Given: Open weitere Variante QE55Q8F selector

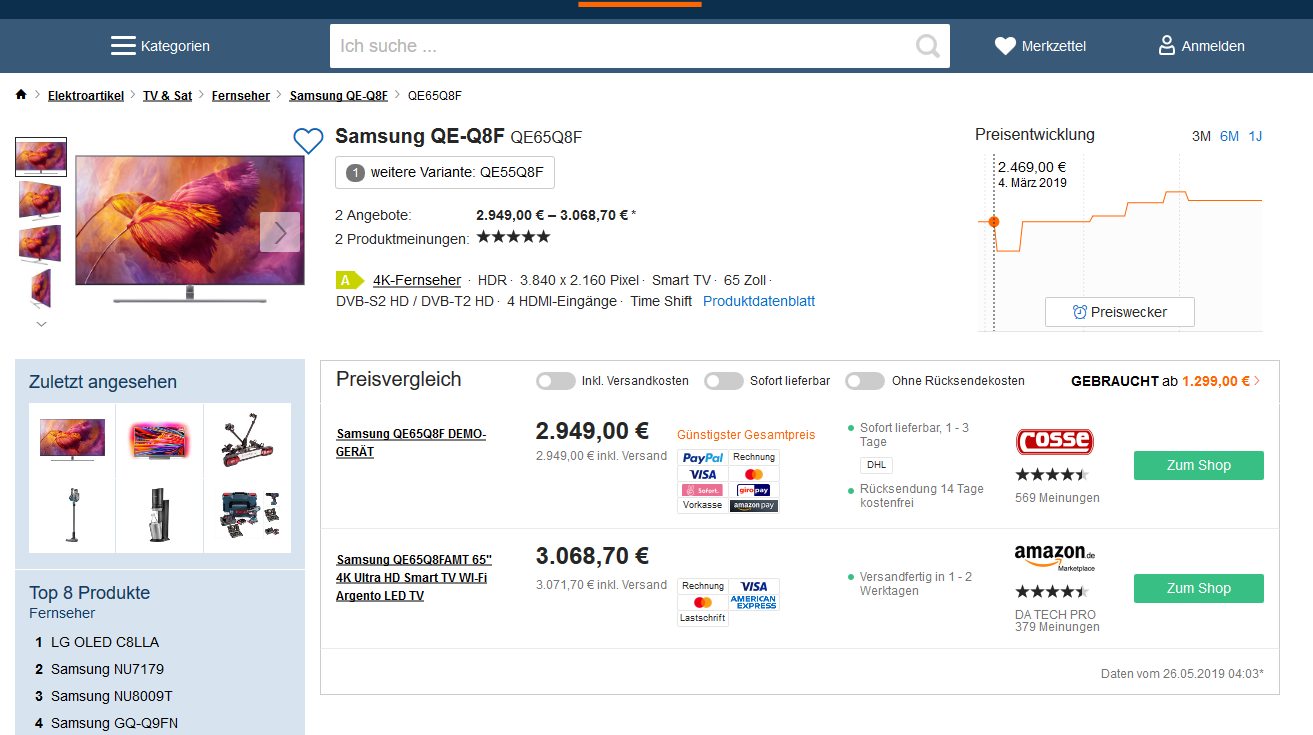Looking at the screenshot, I should tap(445, 172).
